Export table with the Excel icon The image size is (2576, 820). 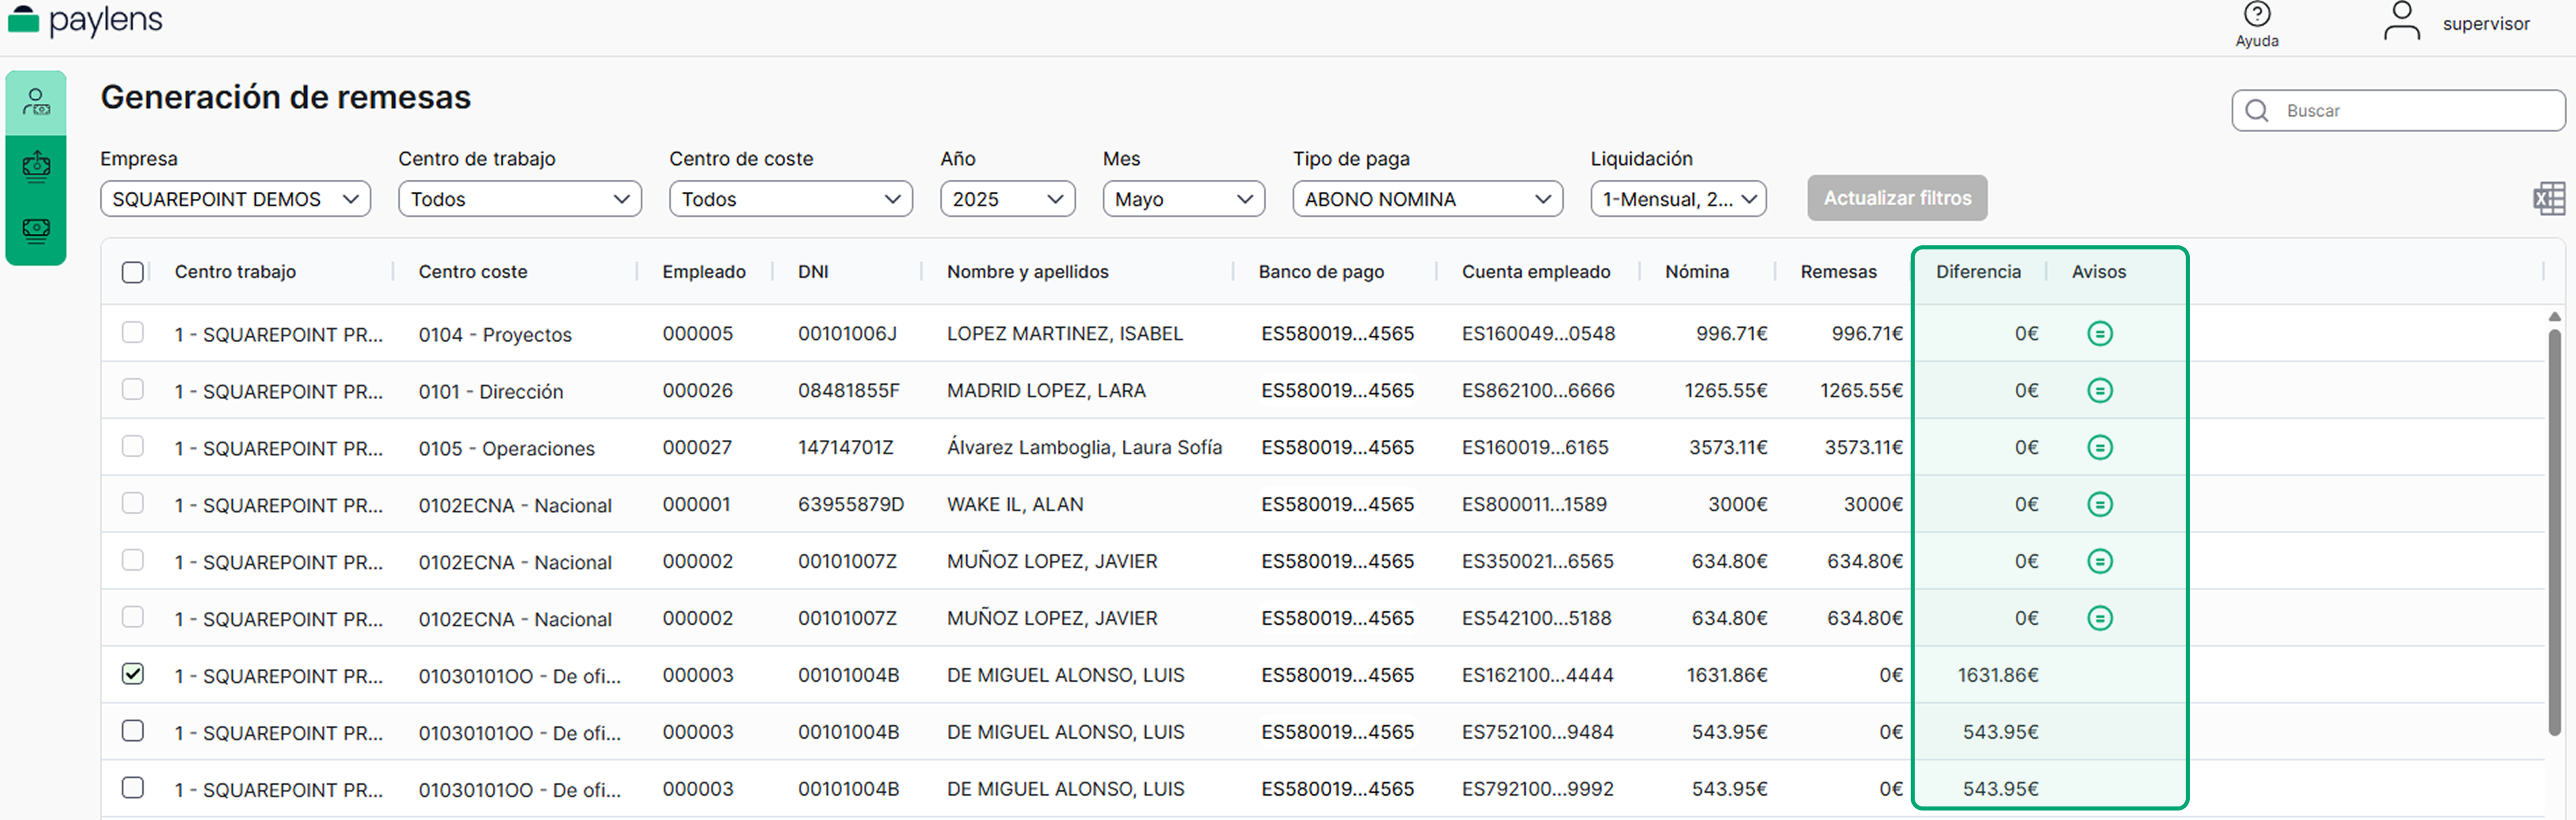[2548, 198]
